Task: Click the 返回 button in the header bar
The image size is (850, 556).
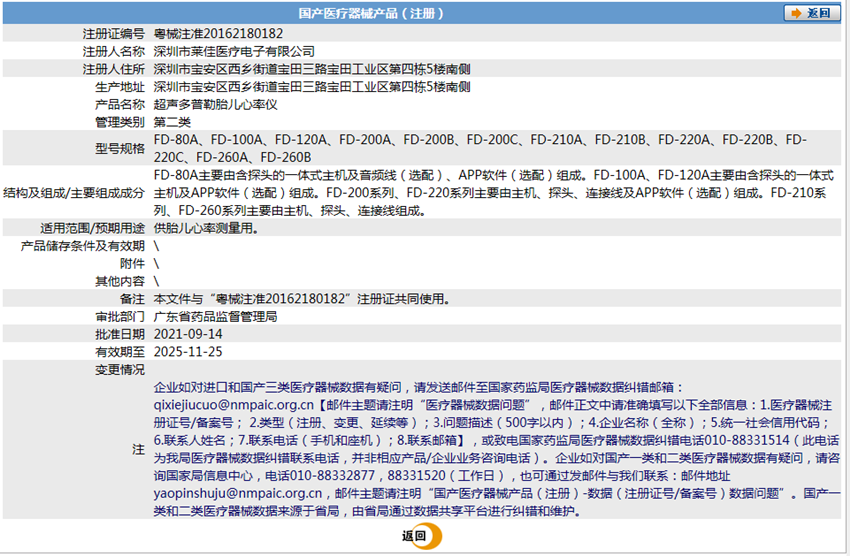Action: tap(812, 13)
